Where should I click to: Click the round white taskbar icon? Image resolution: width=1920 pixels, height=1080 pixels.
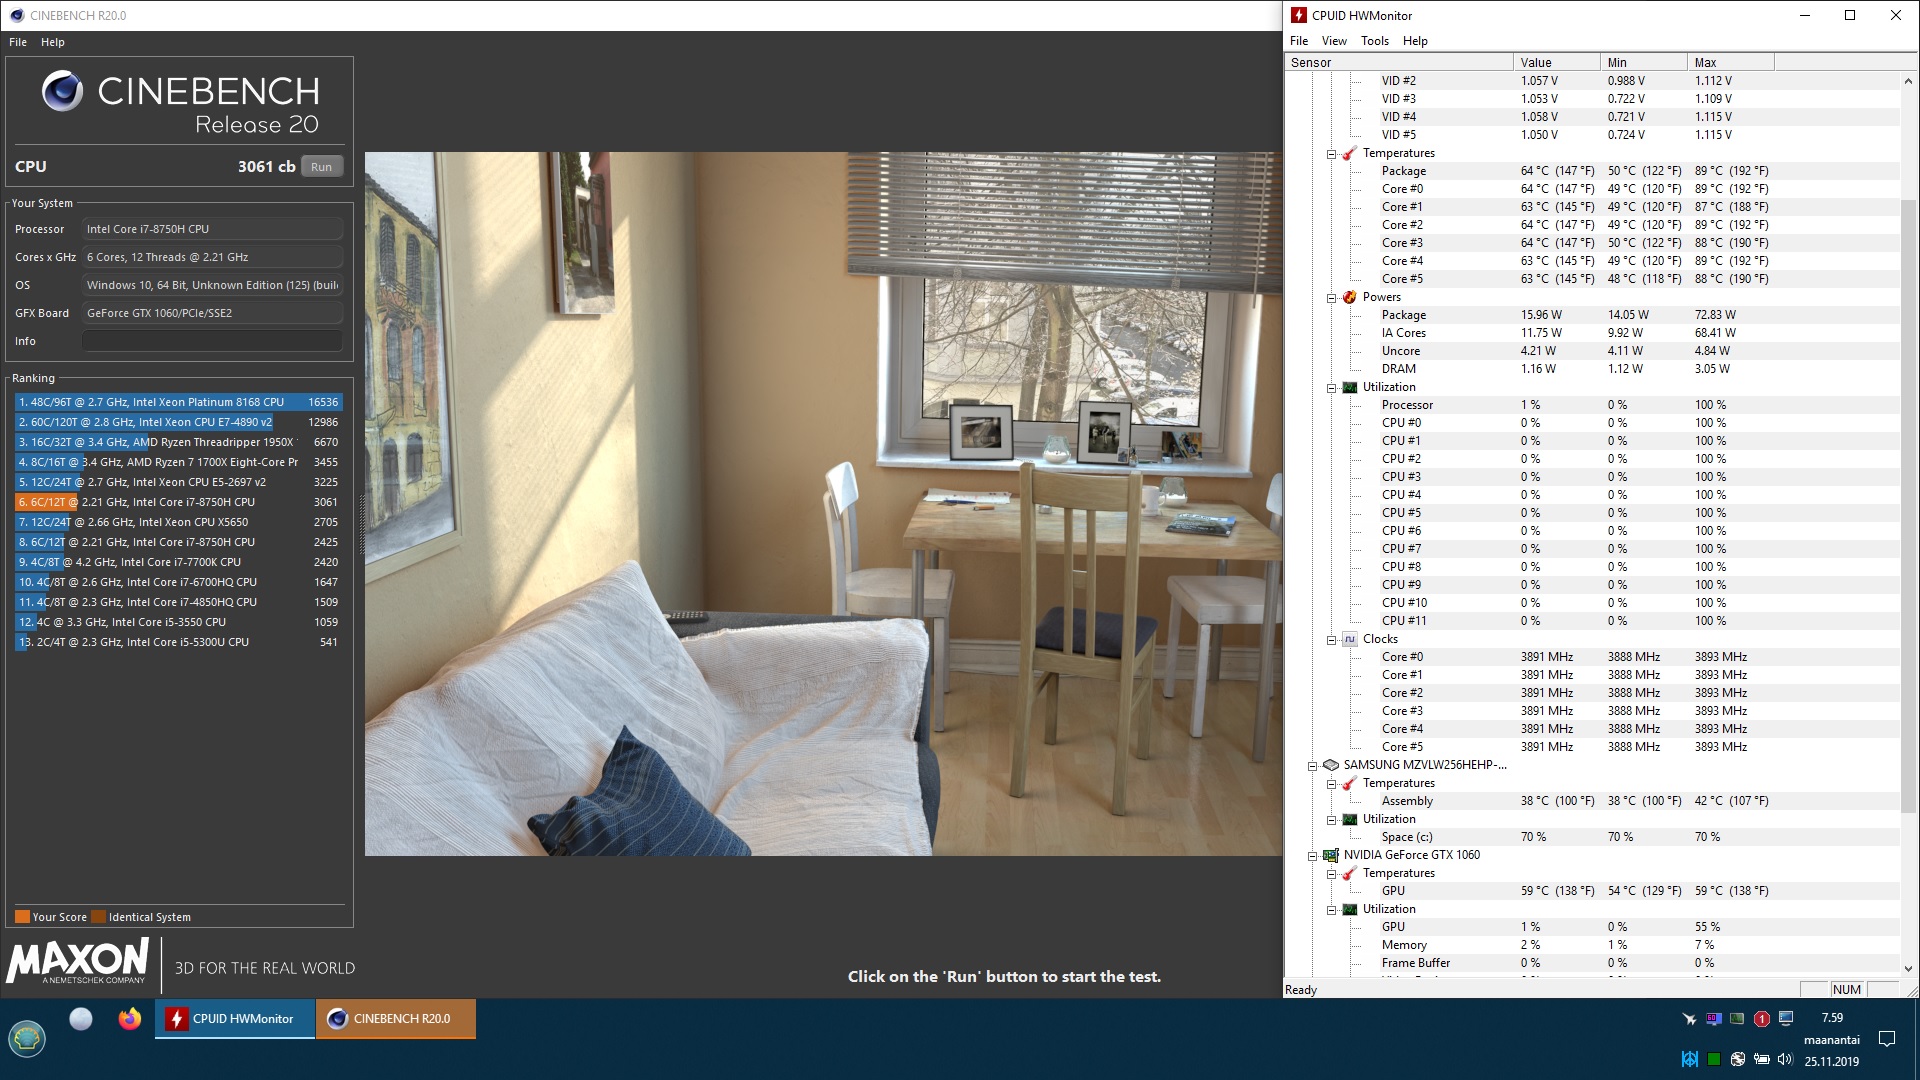[x=81, y=1019]
